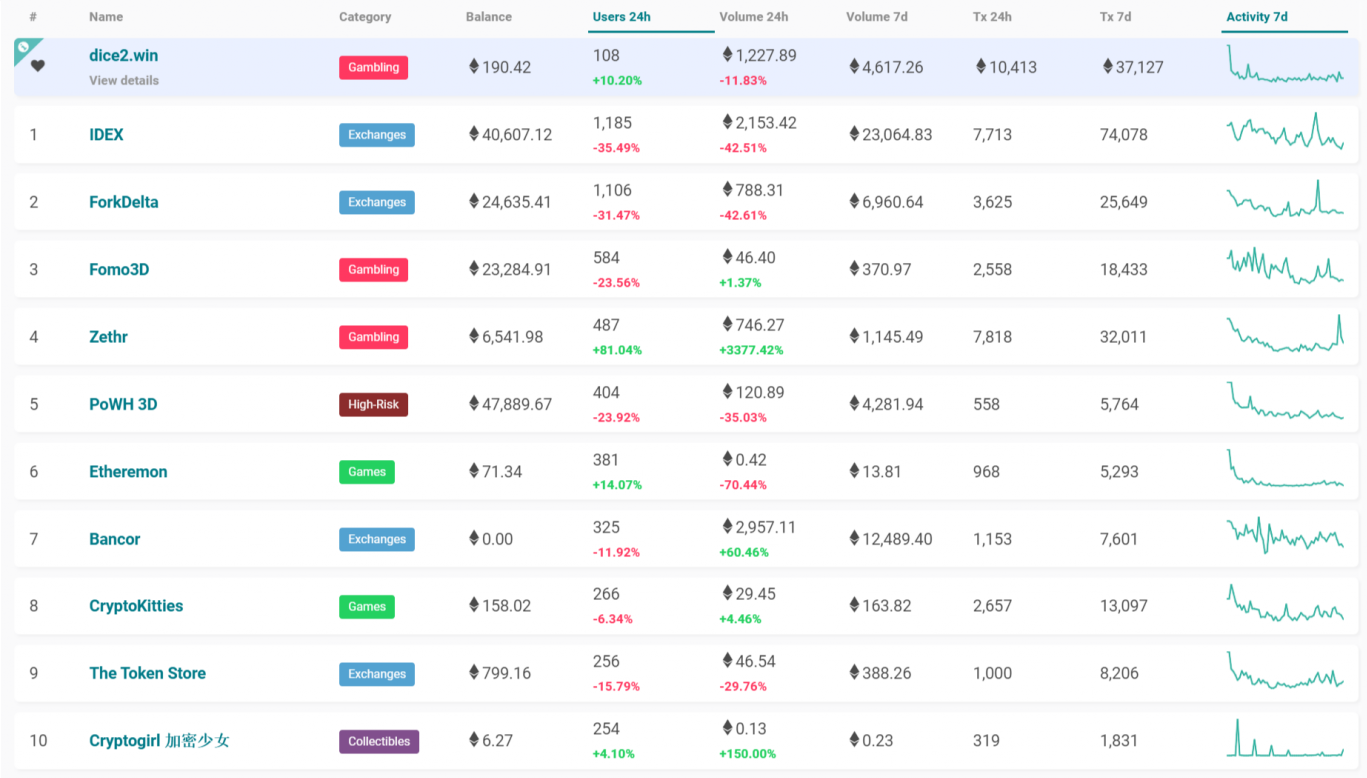Click the Zethr activity chart thumbnail
Viewport: 1367px width, 778px height.
(x=1285, y=336)
